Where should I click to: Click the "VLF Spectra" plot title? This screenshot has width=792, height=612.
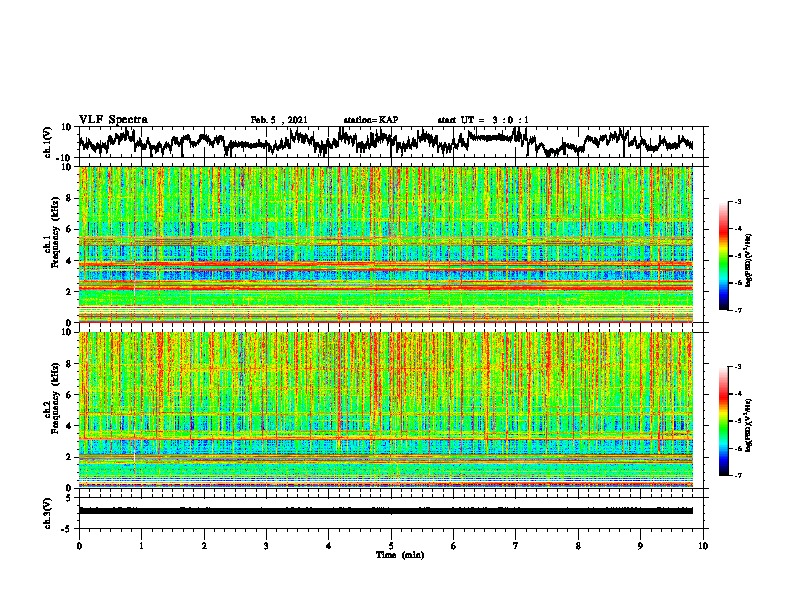[x=113, y=120]
